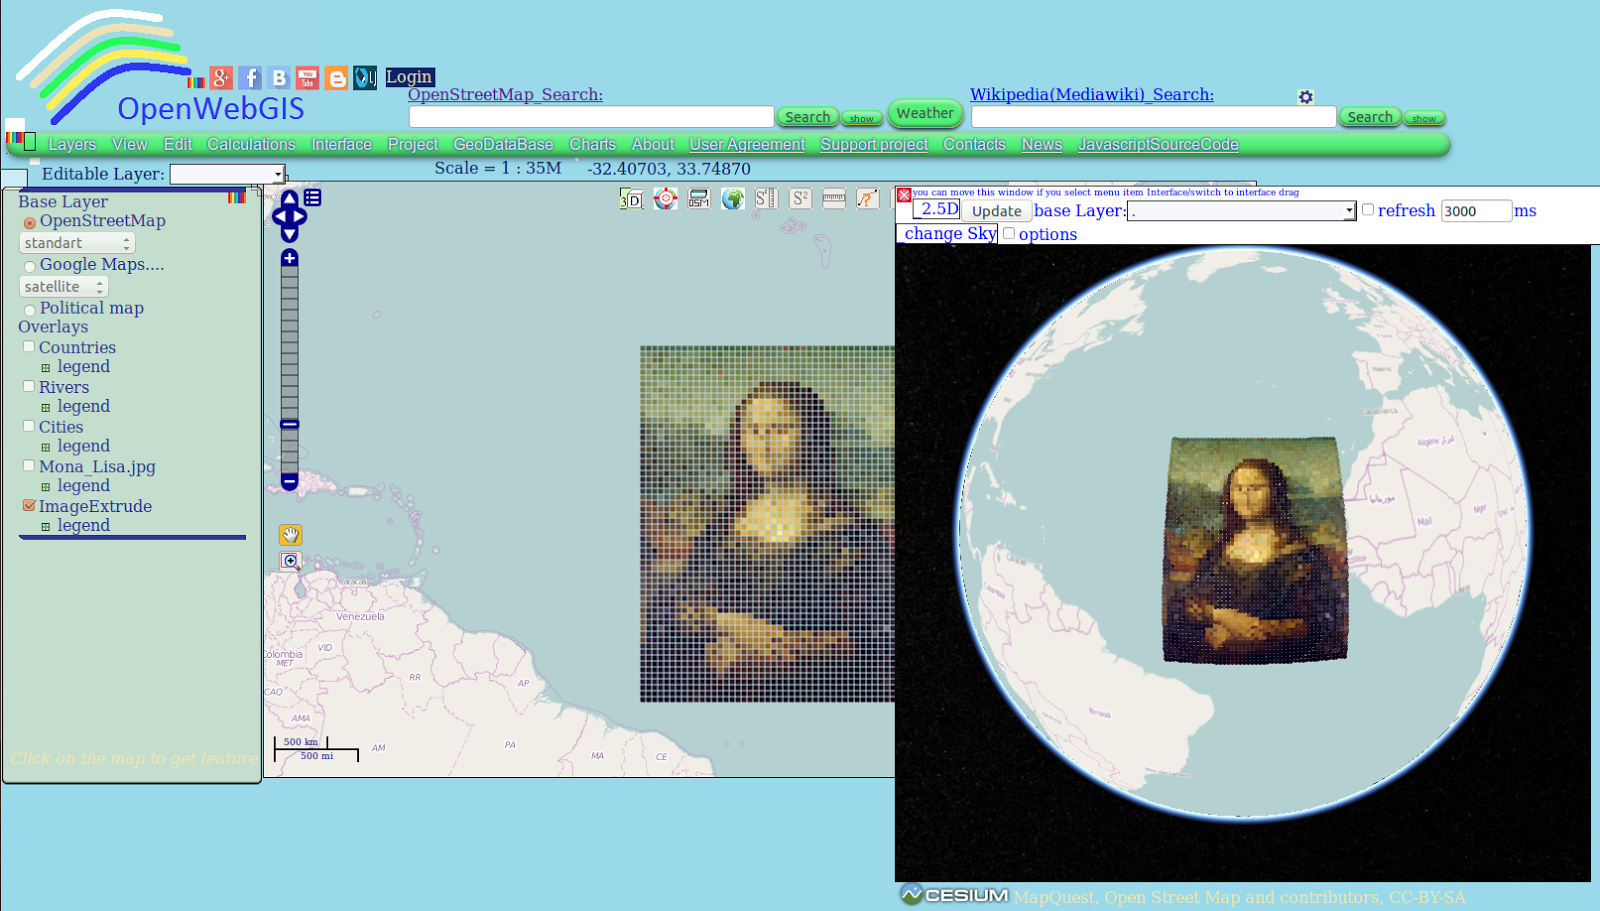The height and width of the screenshot is (911, 1600).
Task: Select OpenStreetMap base layer radio
Action: 30,223
